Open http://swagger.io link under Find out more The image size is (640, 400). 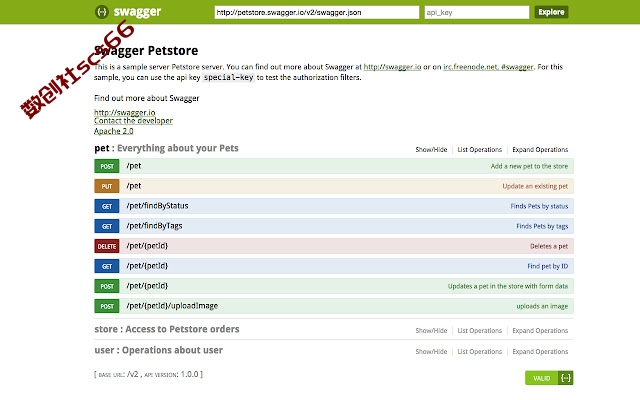[x=124, y=112]
